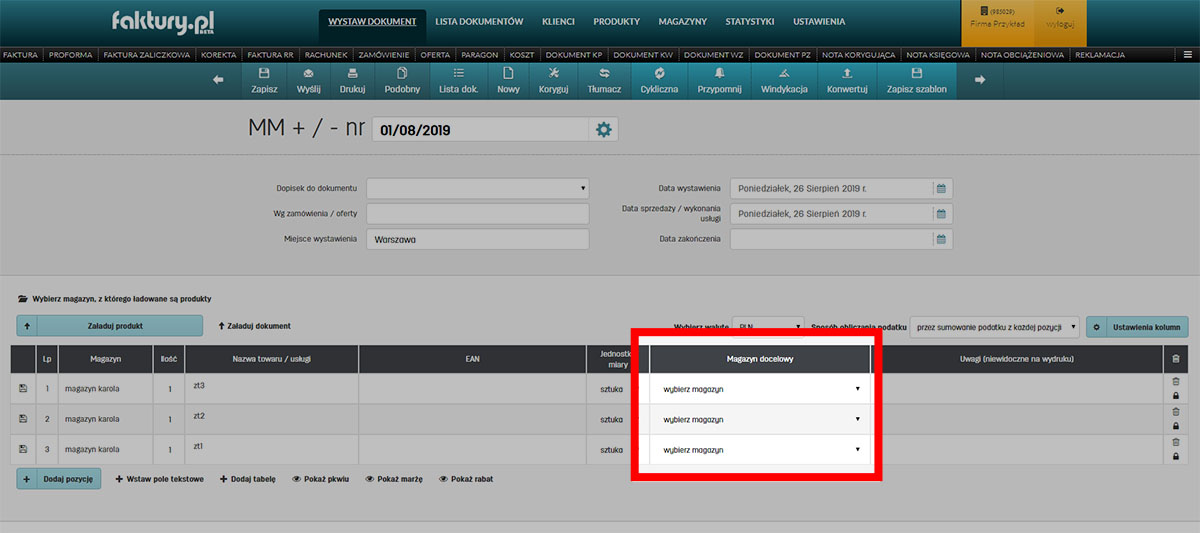Click Dodaj tabelę link
Screen dimensions: 1200x533
pos(248,479)
